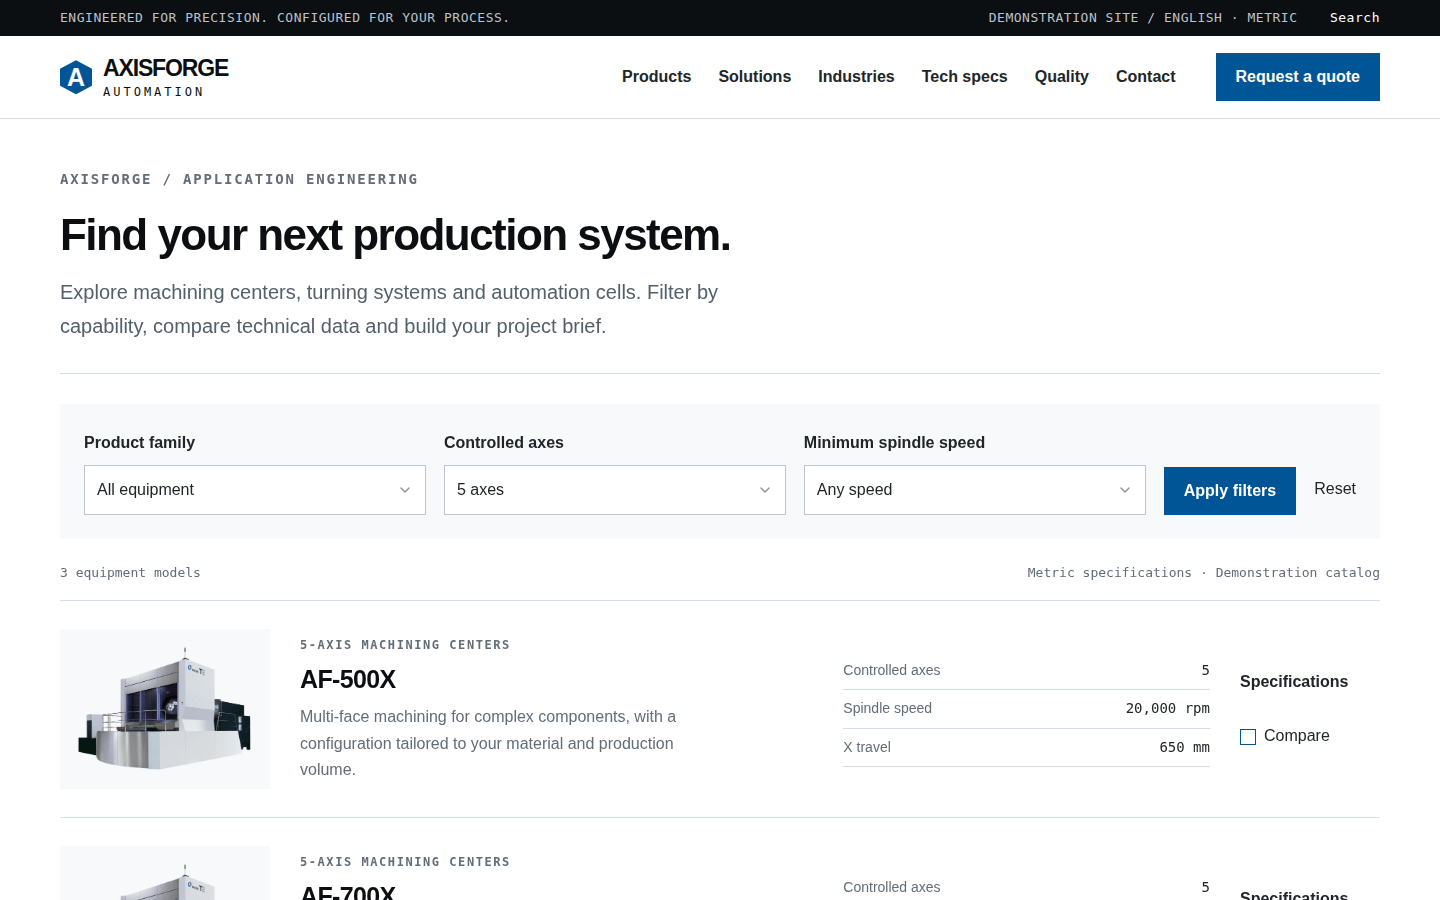Navigate to the Quality page
Image resolution: width=1440 pixels, height=900 pixels.
tap(1061, 77)
